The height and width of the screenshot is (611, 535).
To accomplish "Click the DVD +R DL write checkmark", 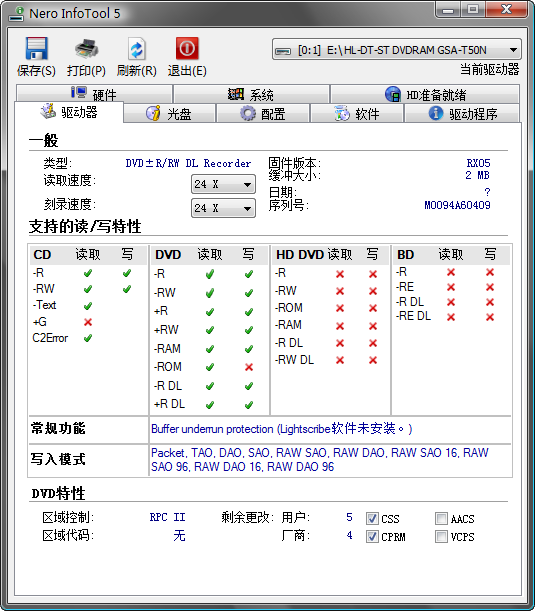I will click(249, 405).
